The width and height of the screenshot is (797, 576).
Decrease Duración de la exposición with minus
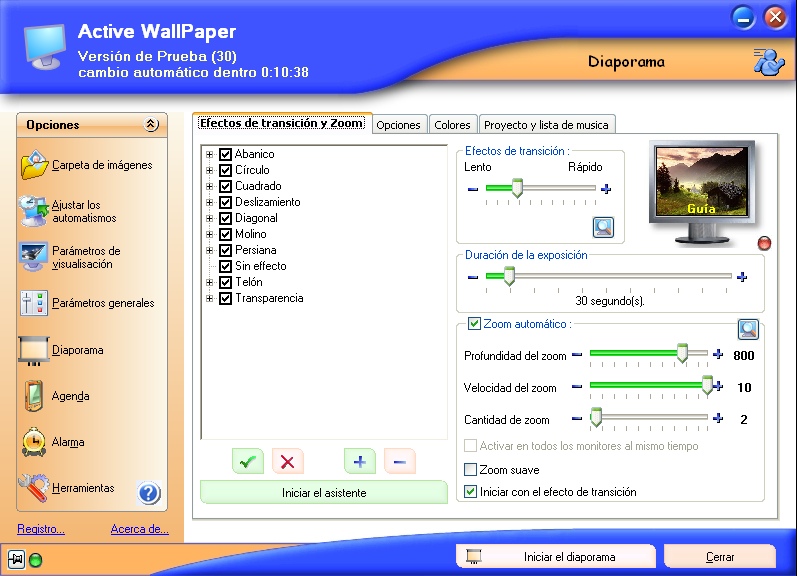click(473, 277)
